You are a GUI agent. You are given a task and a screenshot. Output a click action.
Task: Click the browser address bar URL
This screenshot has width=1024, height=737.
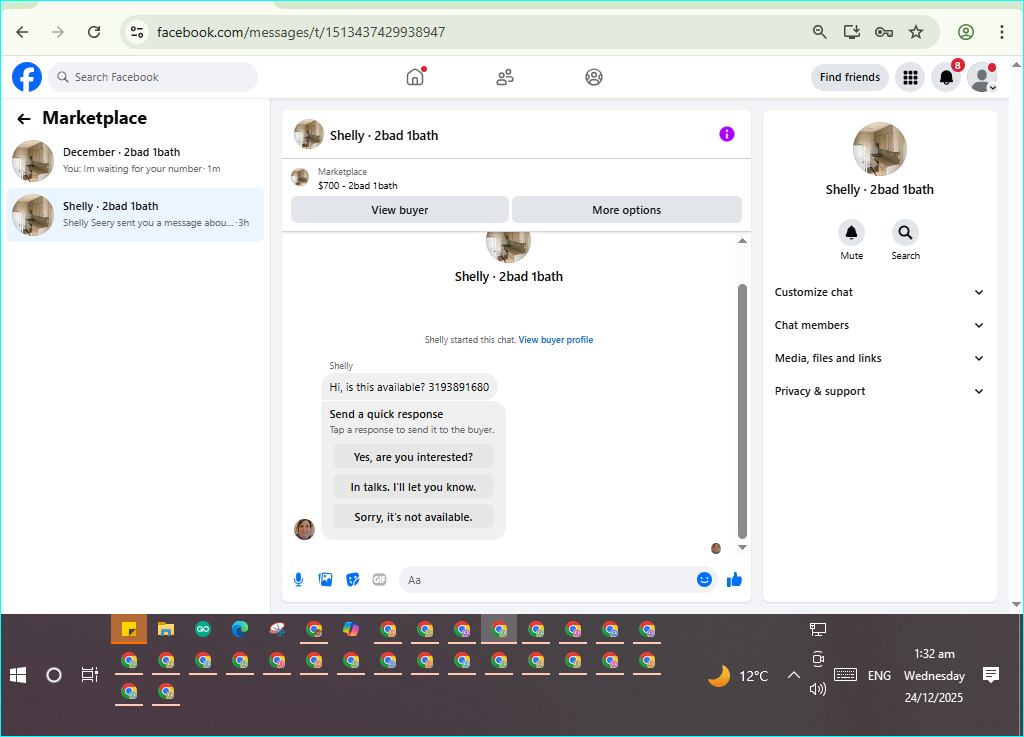(x=301, y=32)
